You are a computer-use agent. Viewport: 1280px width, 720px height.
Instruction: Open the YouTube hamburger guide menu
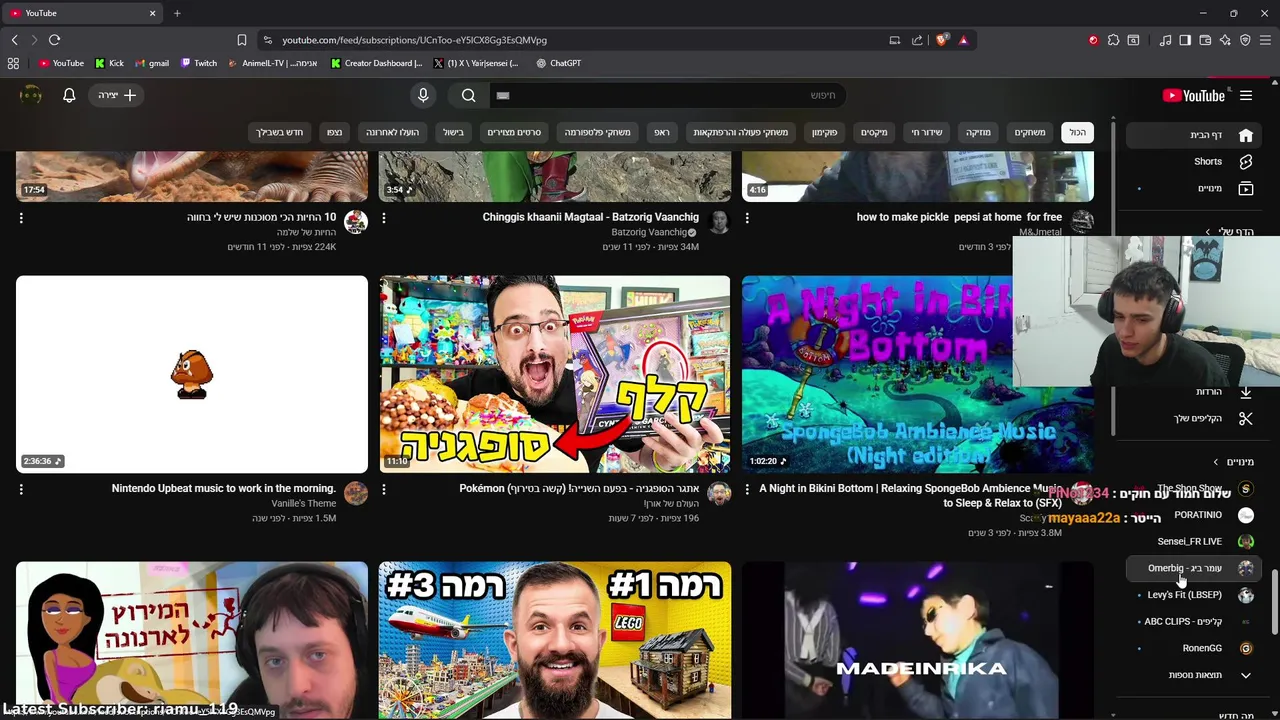(x=1246, y=95)
